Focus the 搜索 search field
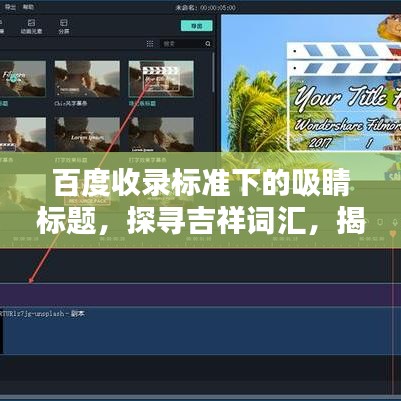 coord(182,44)
